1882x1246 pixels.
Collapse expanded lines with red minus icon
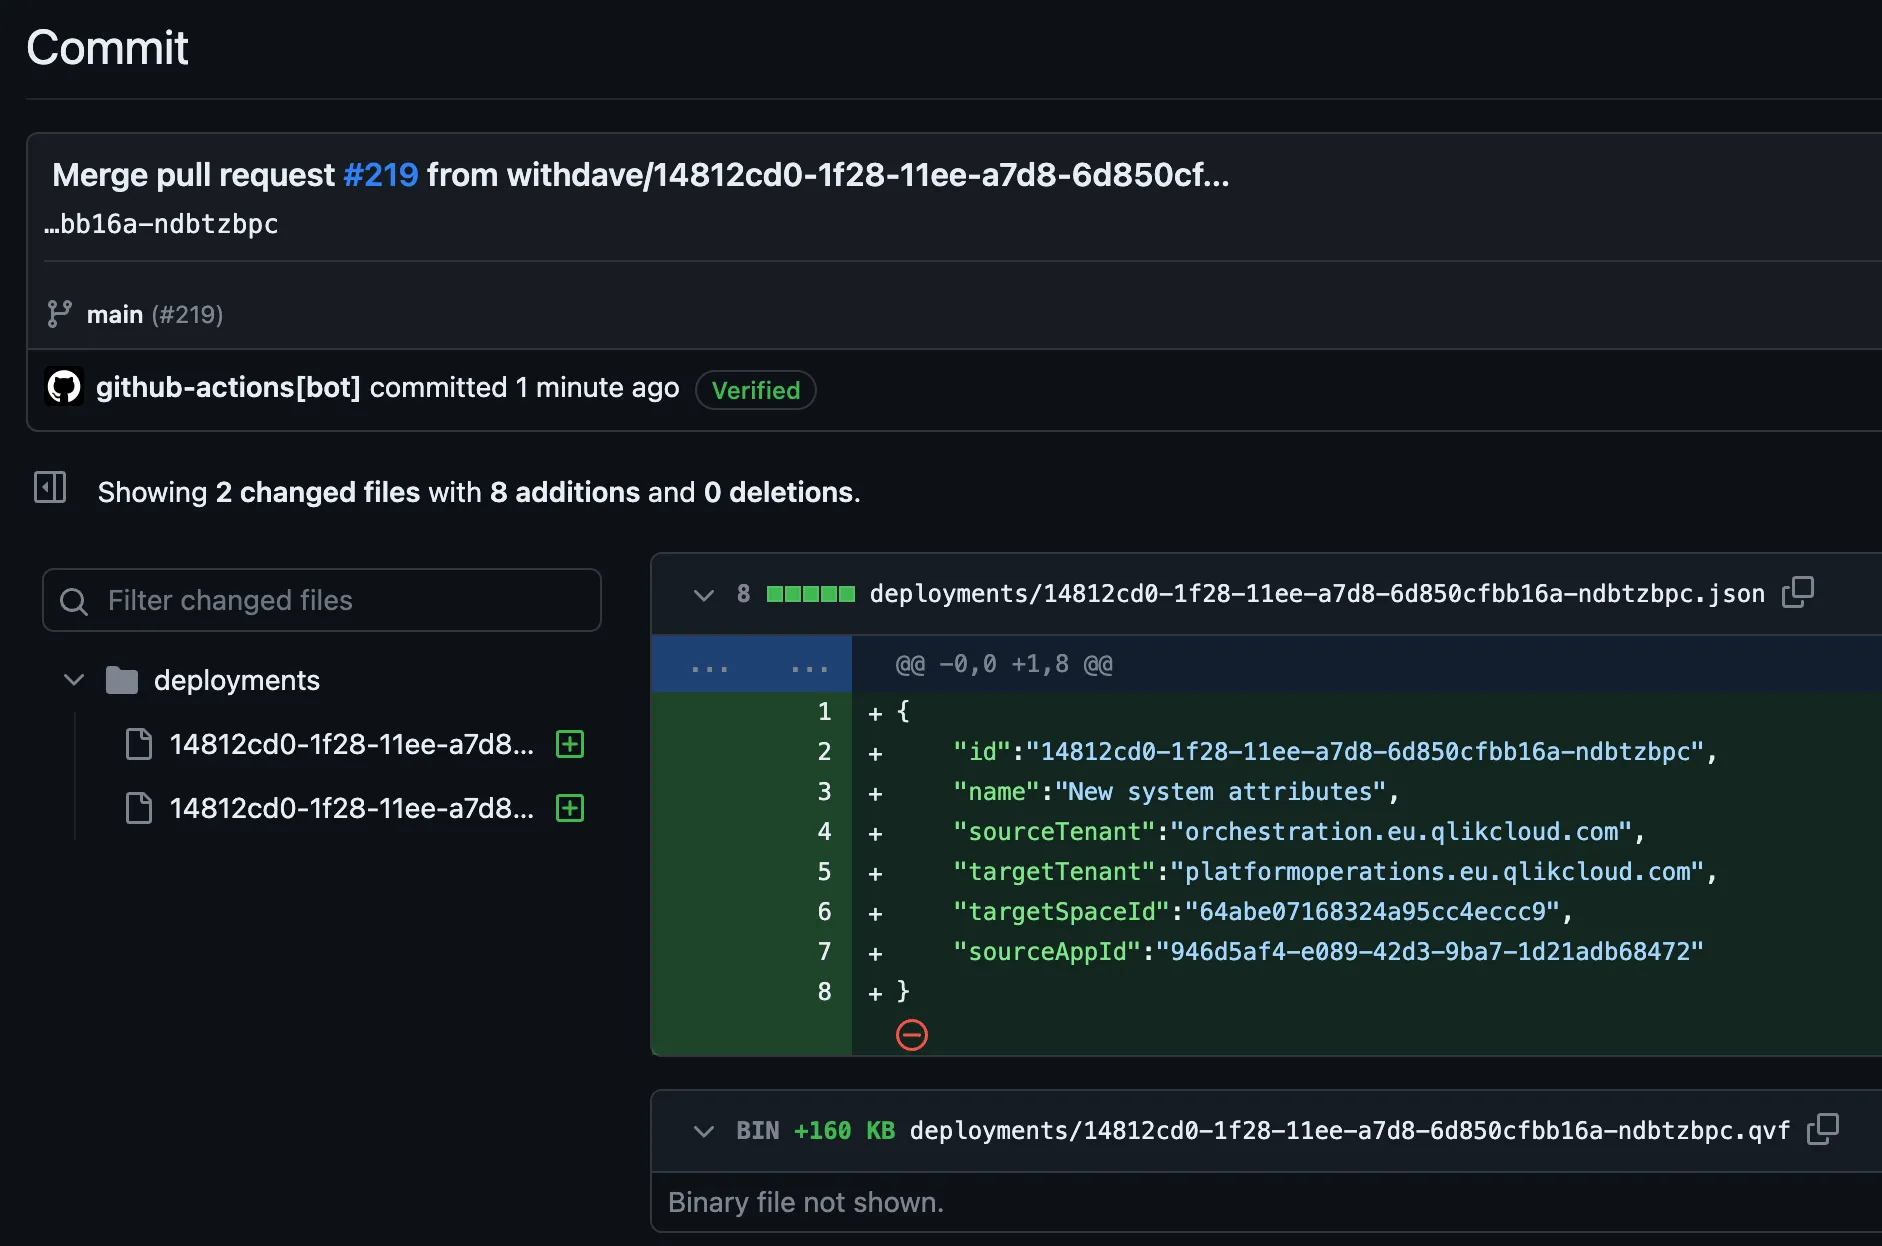(x=911, y=1036)
